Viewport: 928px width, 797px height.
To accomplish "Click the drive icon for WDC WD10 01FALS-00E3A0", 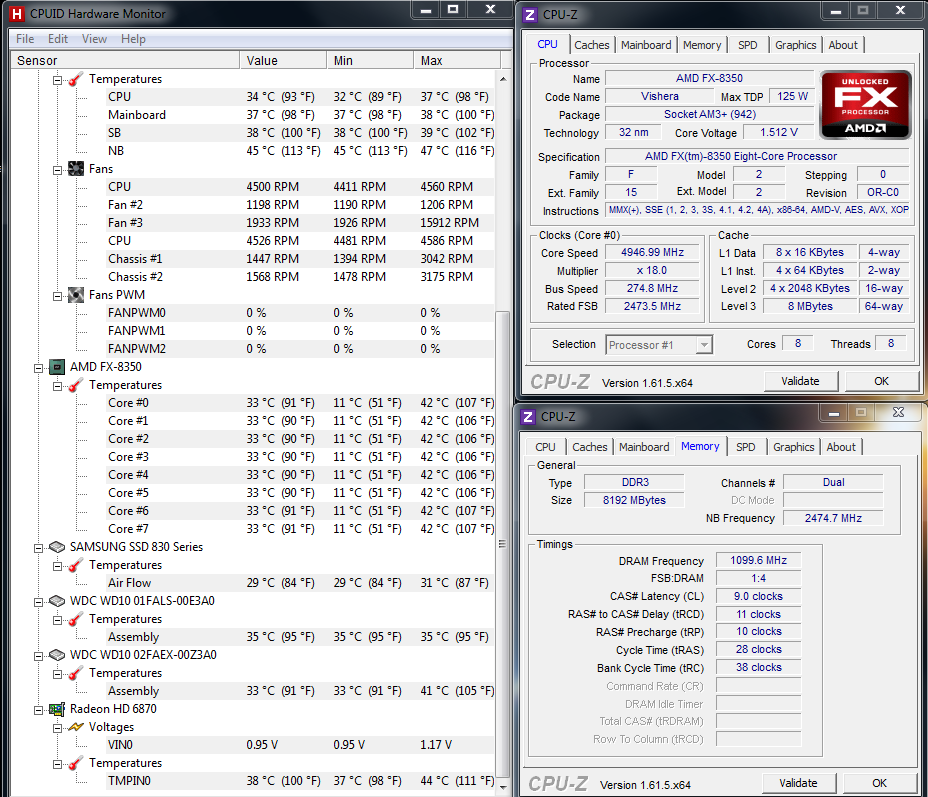I will tap(57, 601).
